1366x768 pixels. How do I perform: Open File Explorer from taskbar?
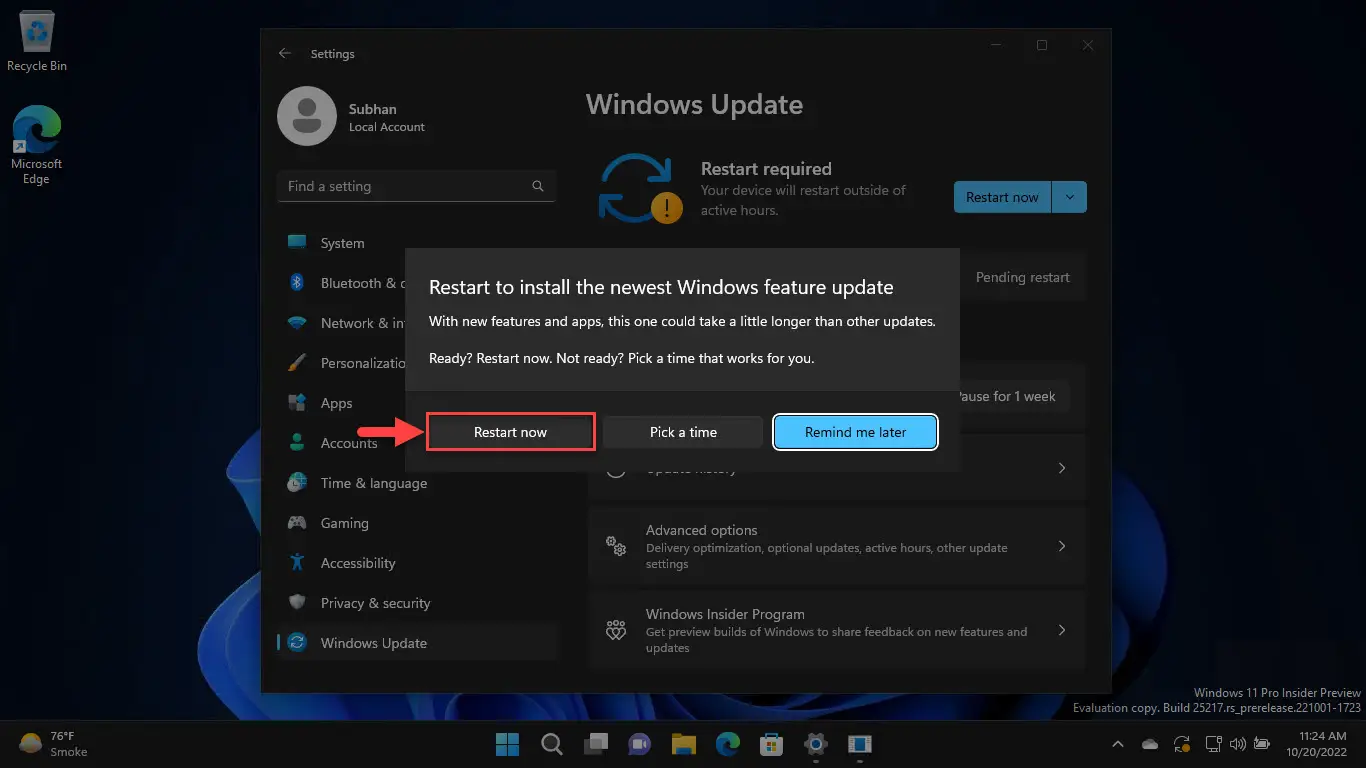click(684, 744)
